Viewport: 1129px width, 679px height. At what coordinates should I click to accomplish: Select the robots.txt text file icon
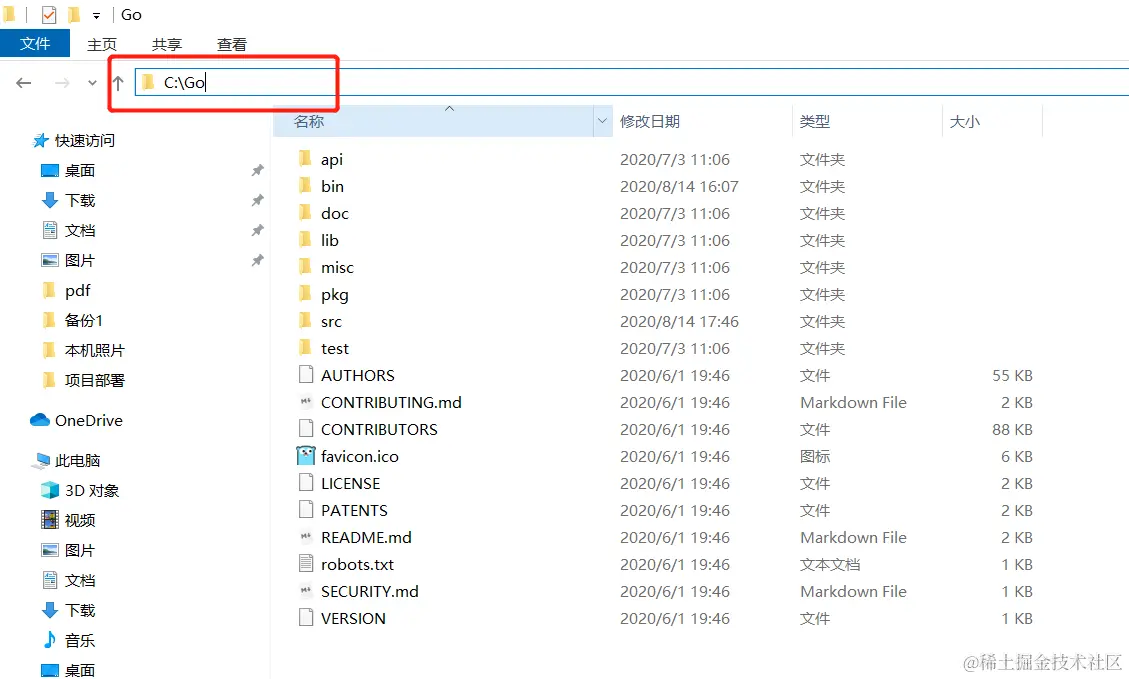306,564
